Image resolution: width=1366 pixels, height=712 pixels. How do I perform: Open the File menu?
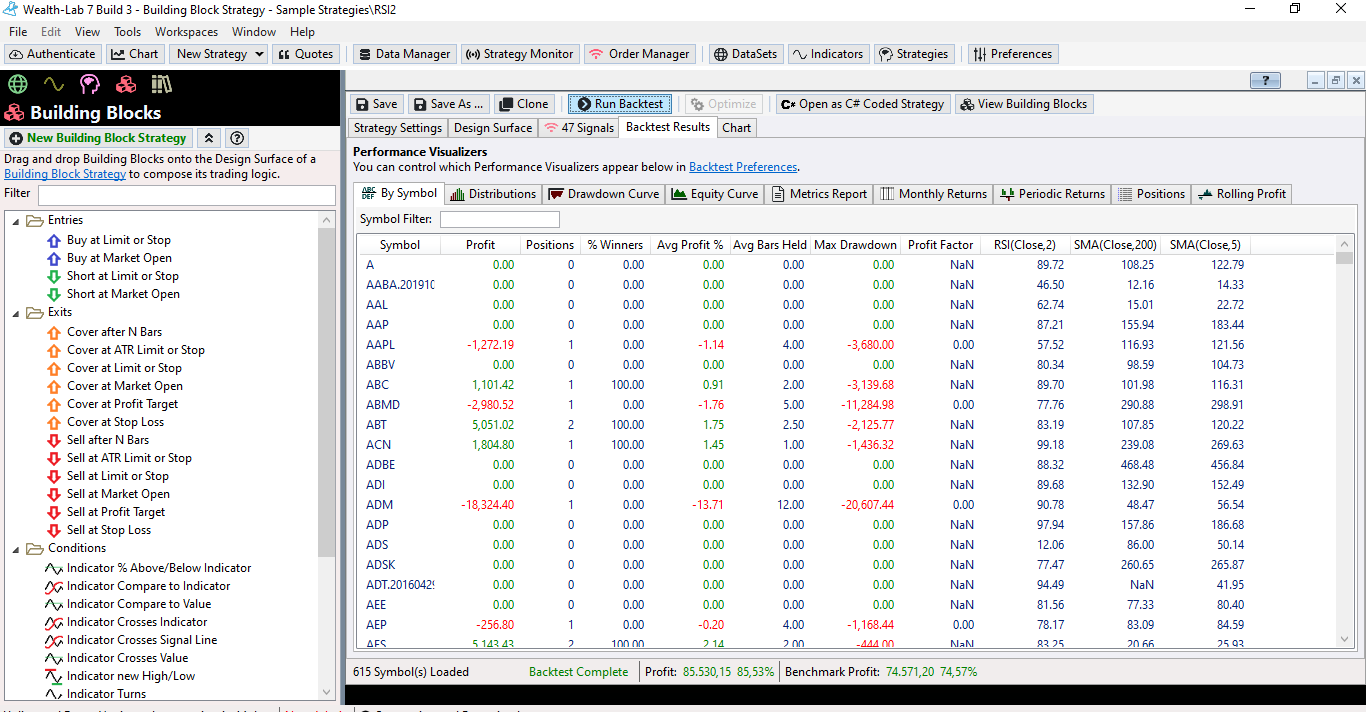pyautogui.click(x=18, y=32)
